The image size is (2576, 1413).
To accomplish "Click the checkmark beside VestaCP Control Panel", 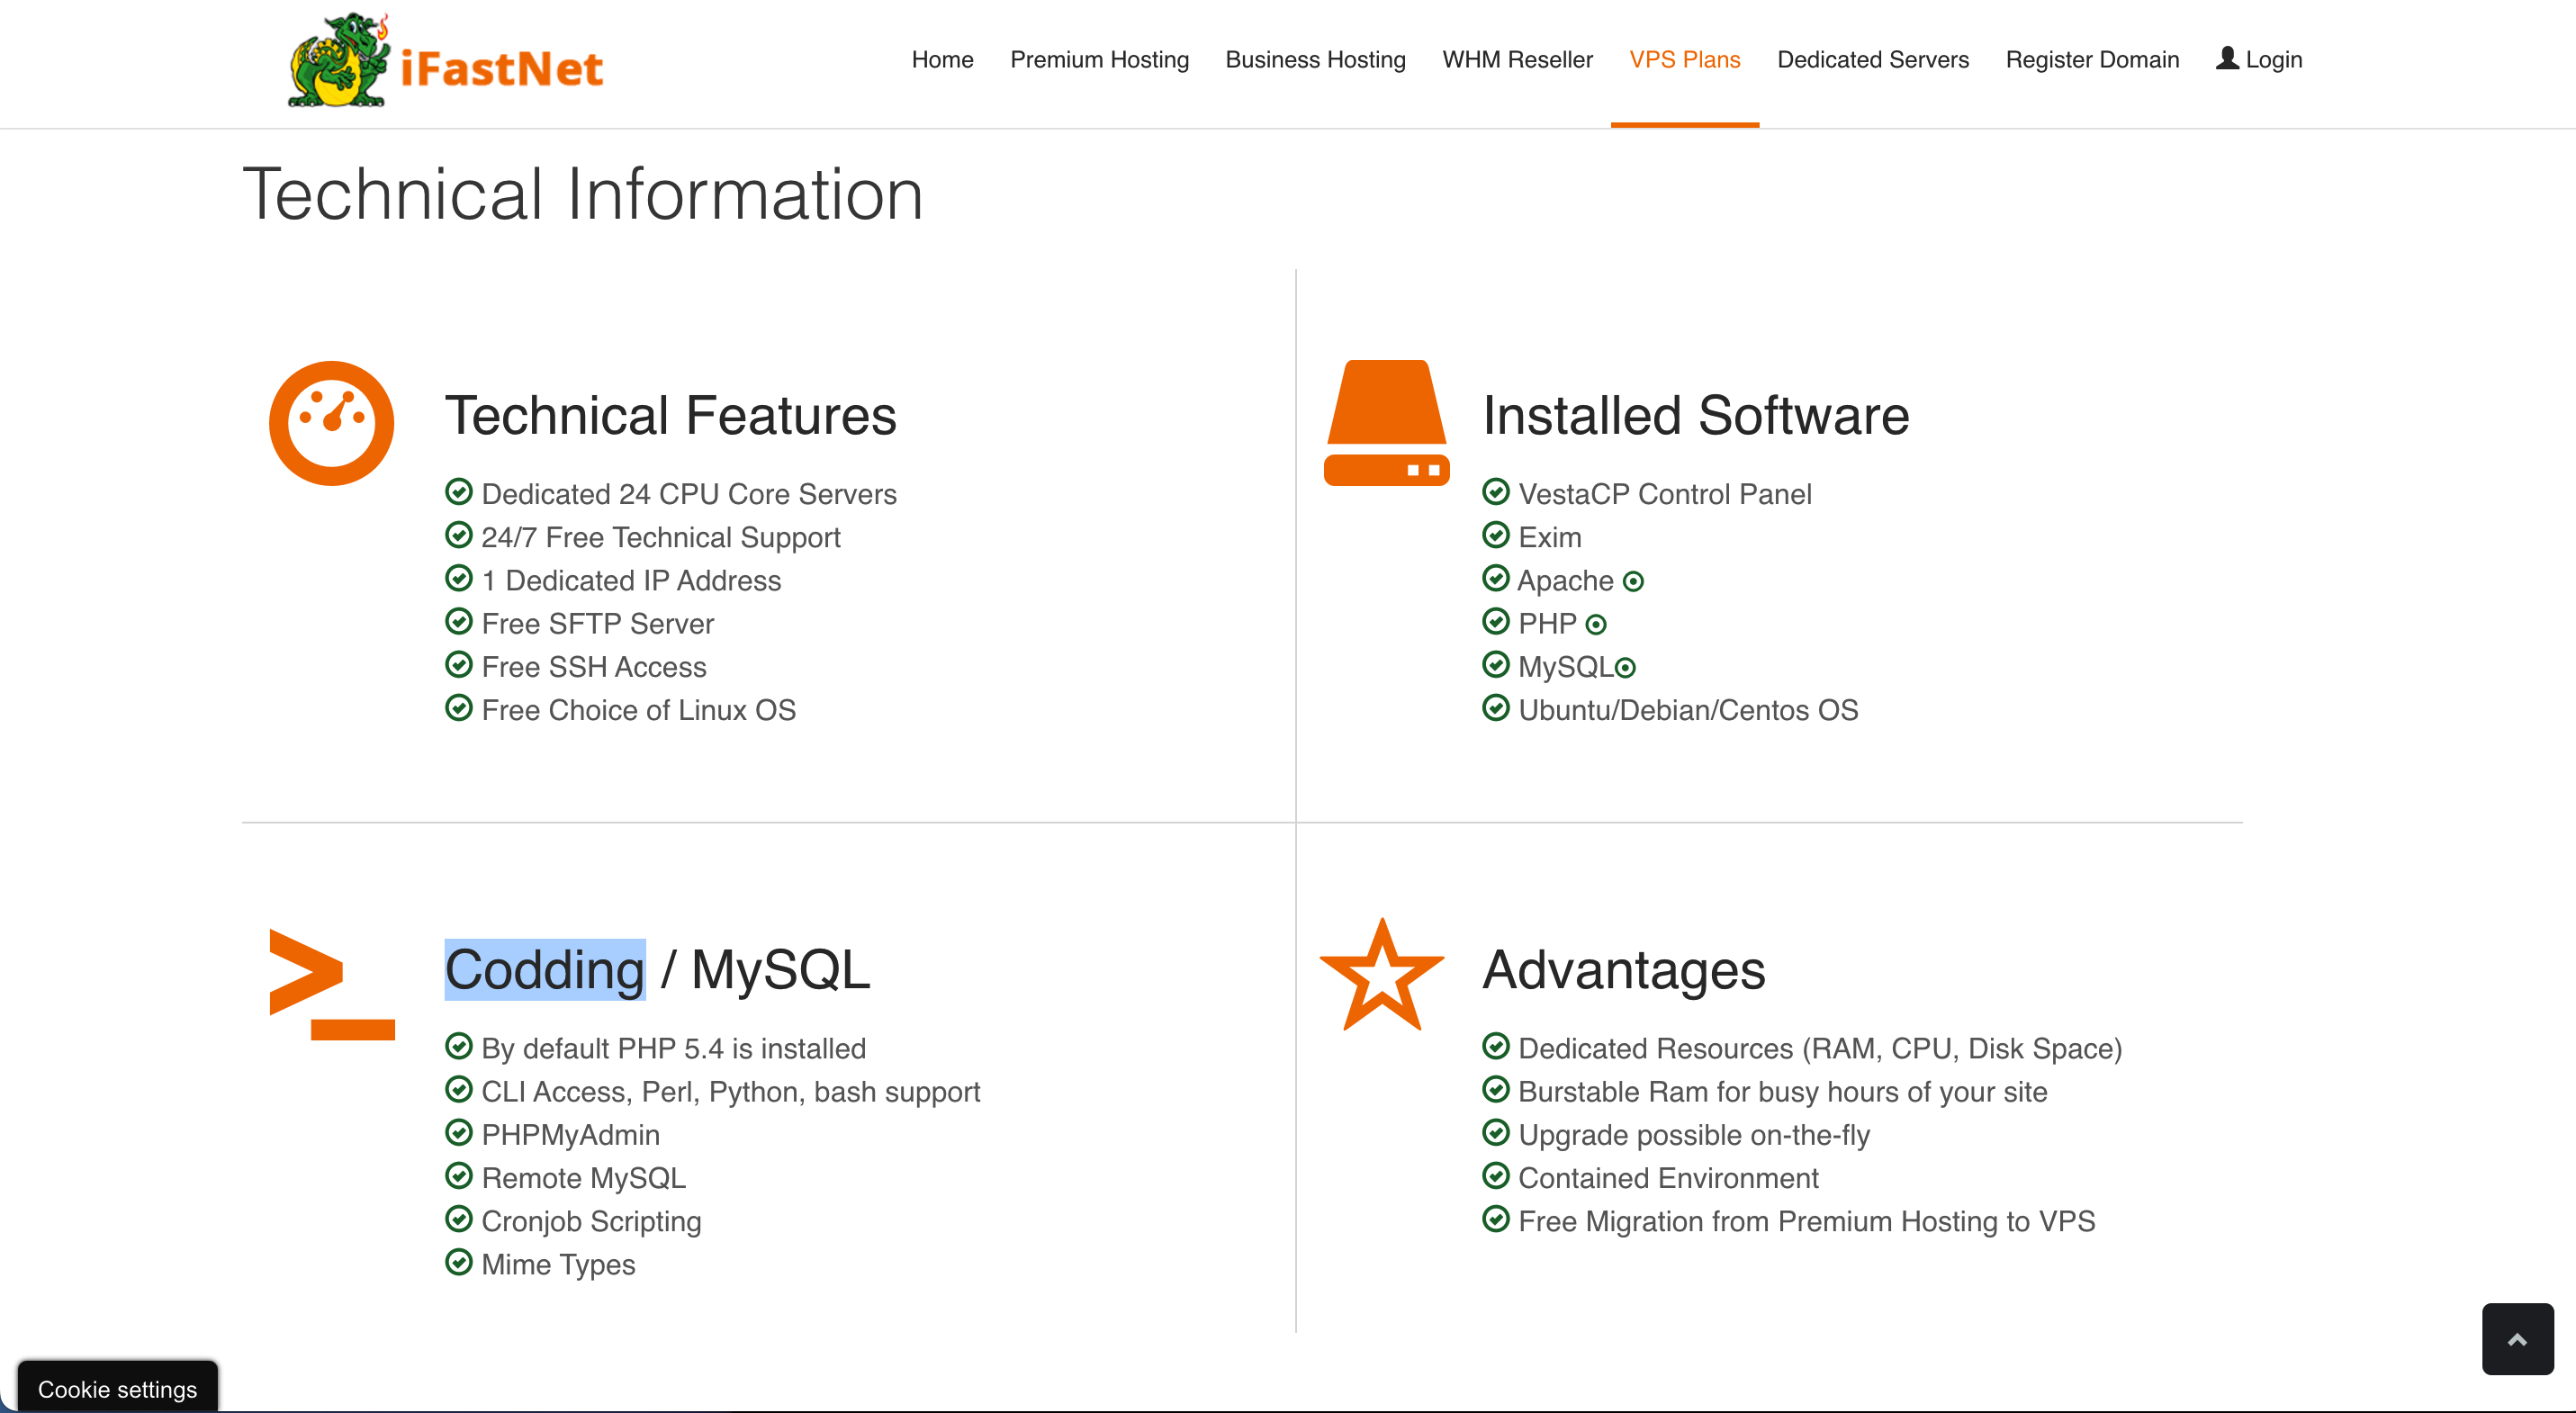I will [x=1496, y=492].
